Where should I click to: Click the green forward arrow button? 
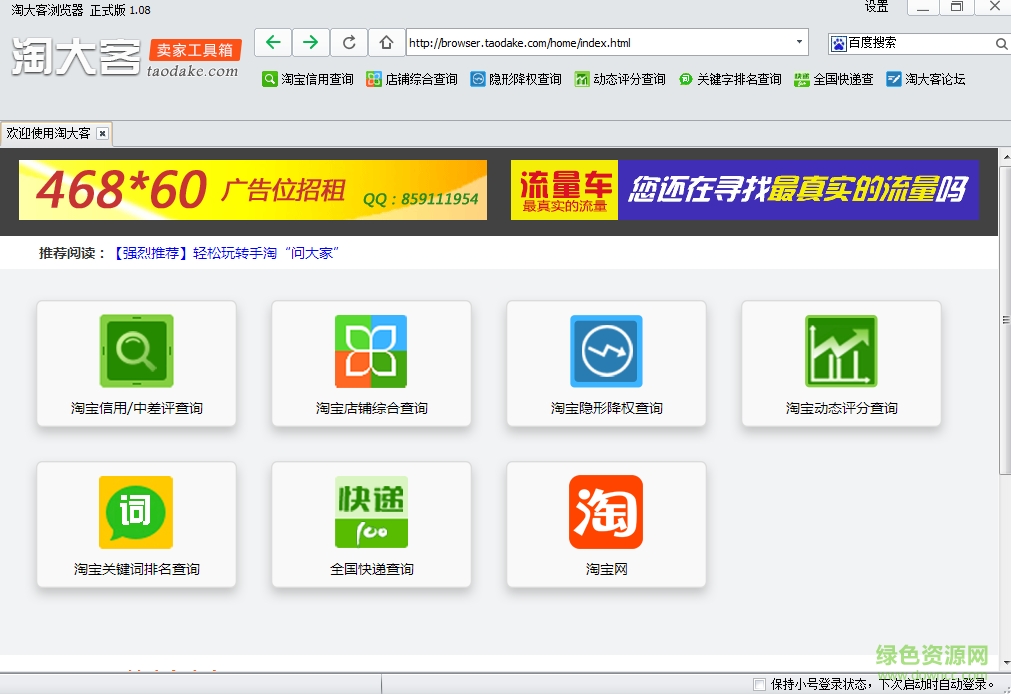pyautogui.click(x=311, y=42)
